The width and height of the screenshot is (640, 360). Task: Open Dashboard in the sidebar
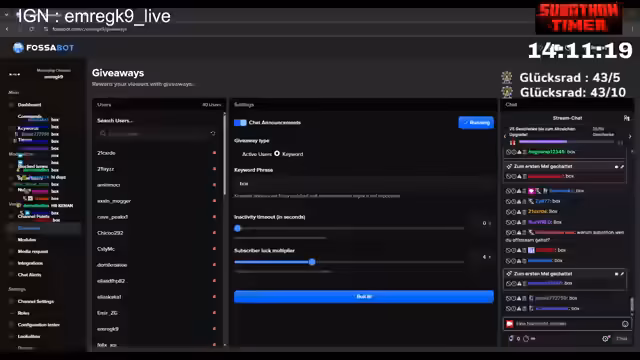point(29,105)
